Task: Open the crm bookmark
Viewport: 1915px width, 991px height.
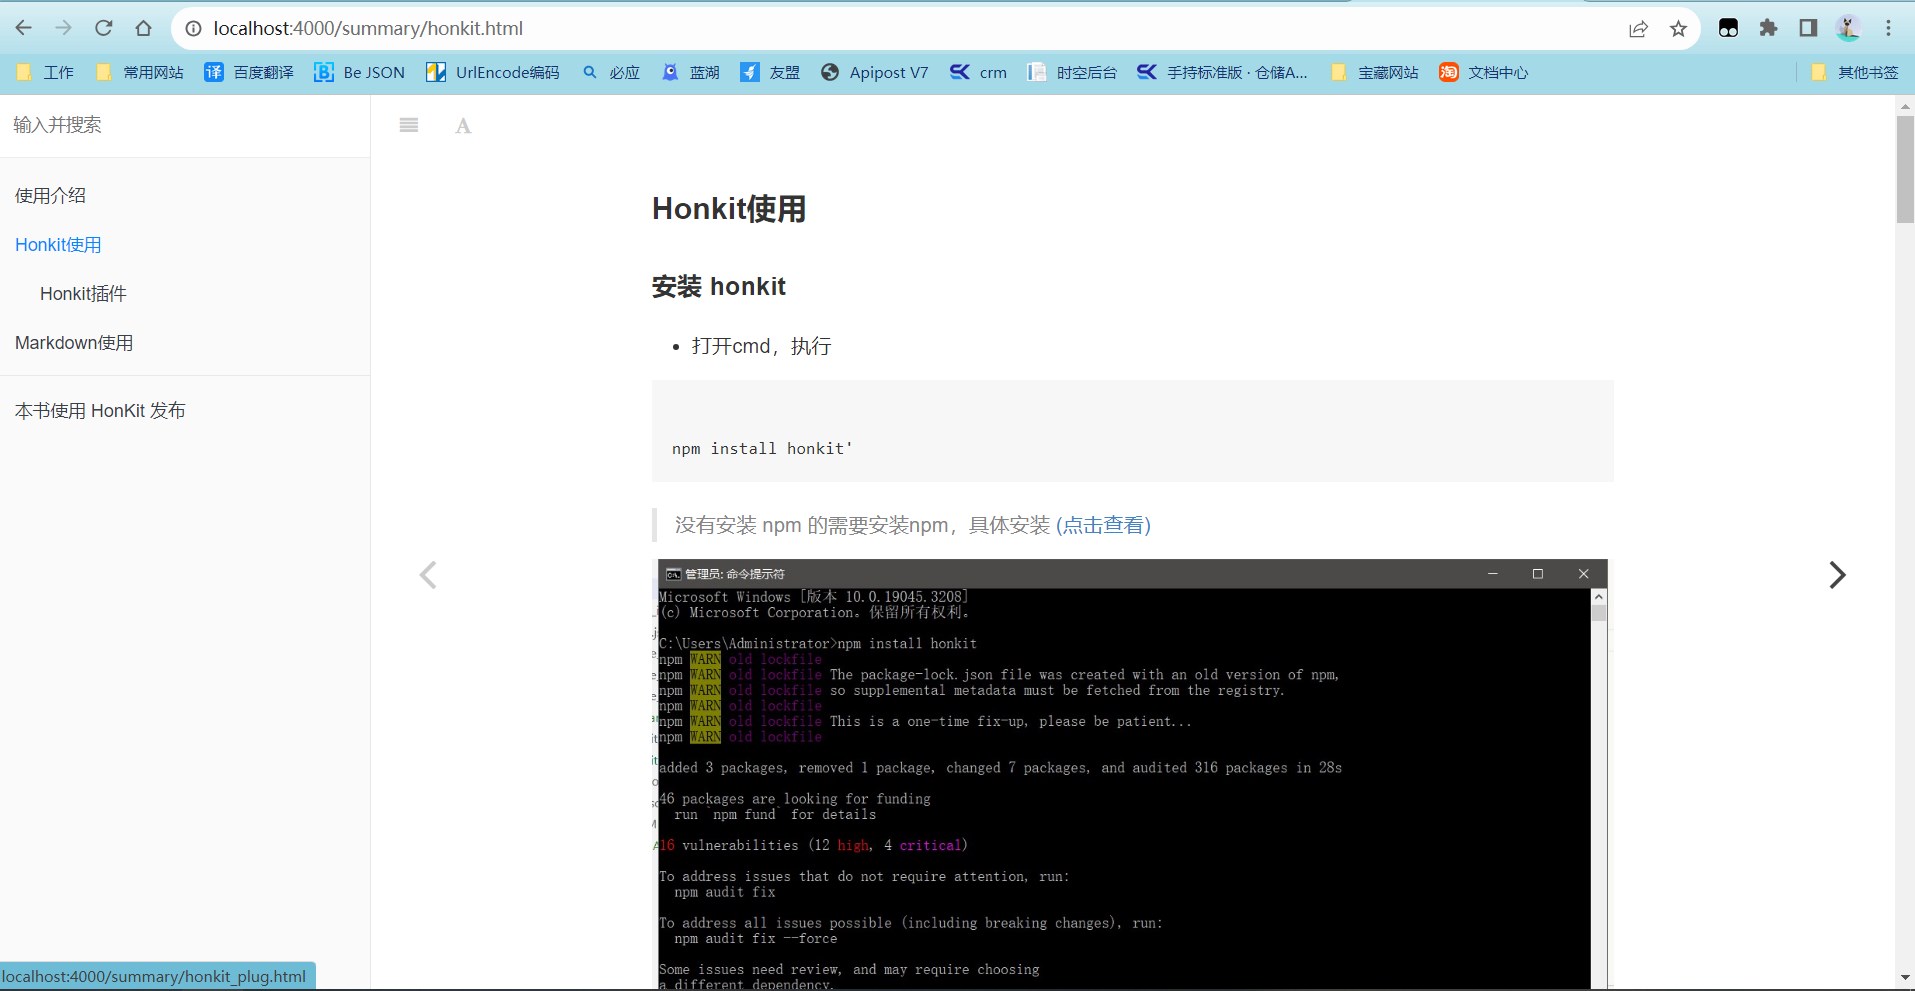Action: pos(978,72)
